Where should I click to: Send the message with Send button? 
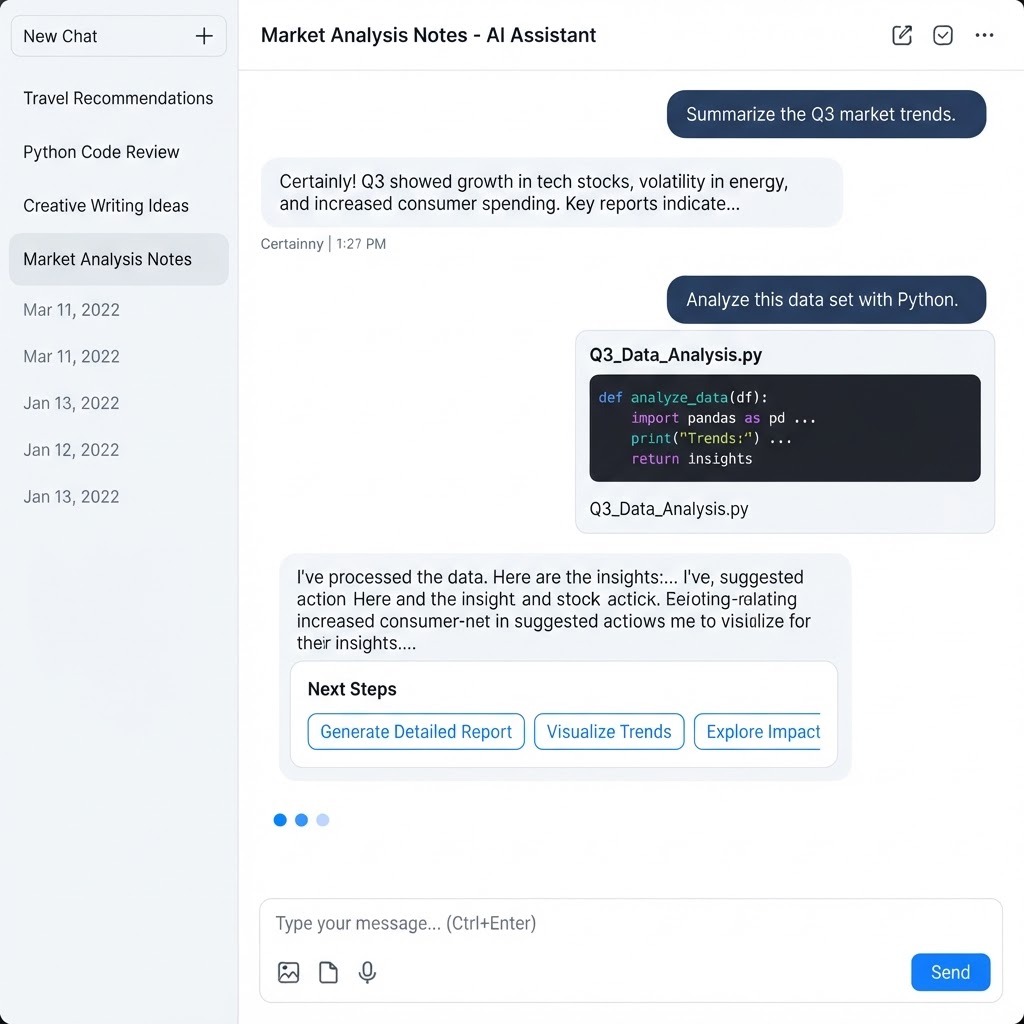tap(950, 972)
